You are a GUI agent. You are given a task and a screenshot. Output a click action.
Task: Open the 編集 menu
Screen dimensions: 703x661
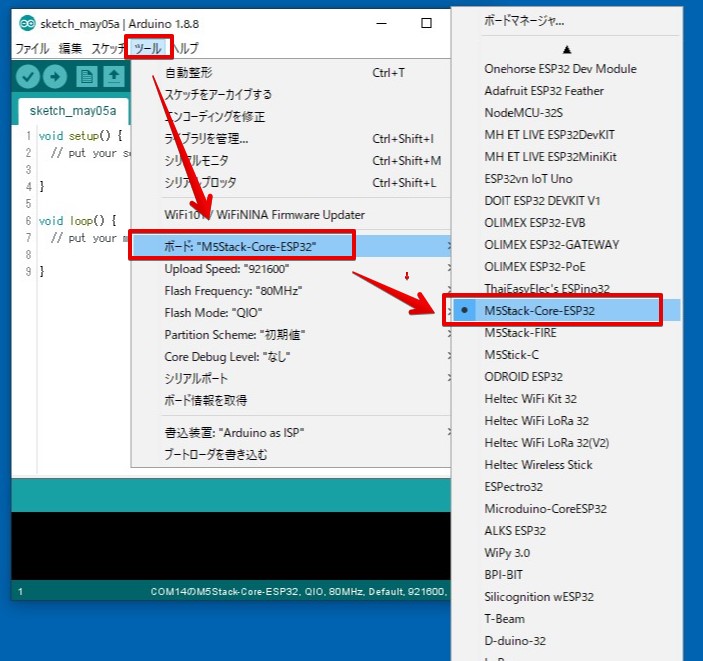tap(70, 48)
